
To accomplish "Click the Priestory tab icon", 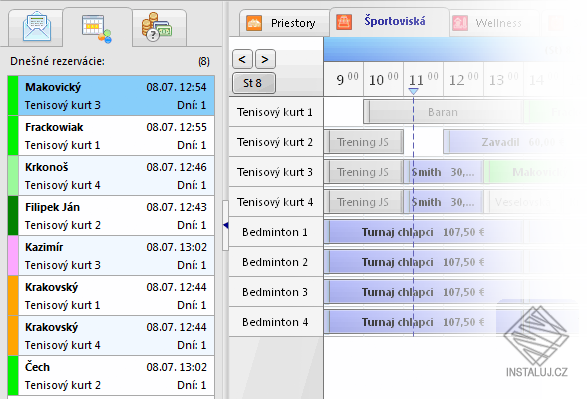I will coord(254,23).
